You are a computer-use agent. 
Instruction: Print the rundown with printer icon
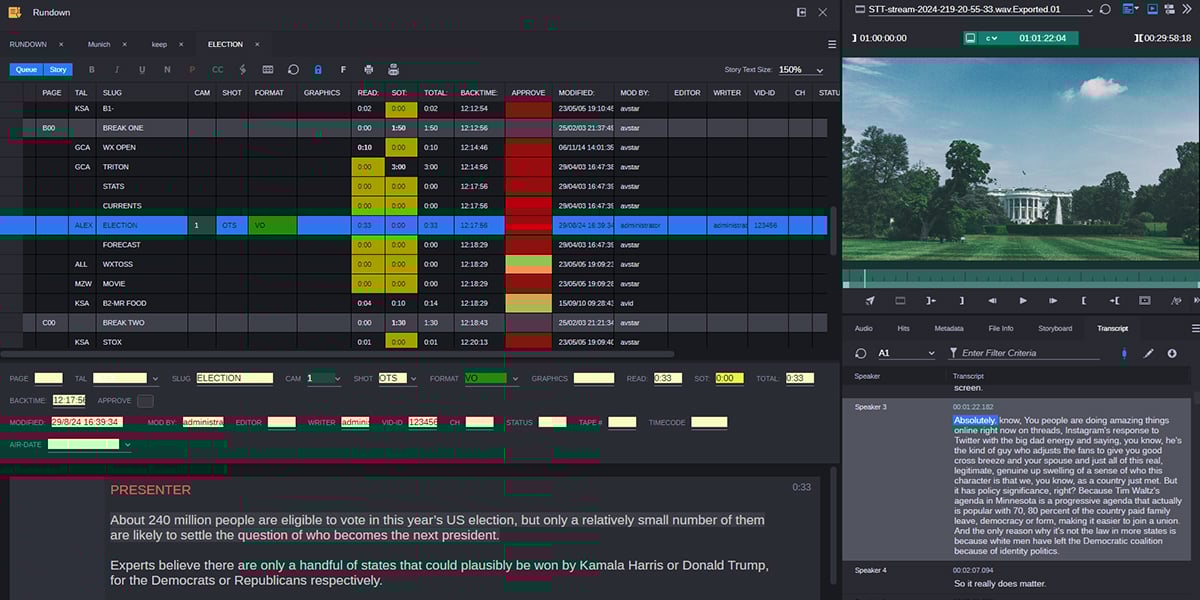pyautogui.click(x=369, y=70)
